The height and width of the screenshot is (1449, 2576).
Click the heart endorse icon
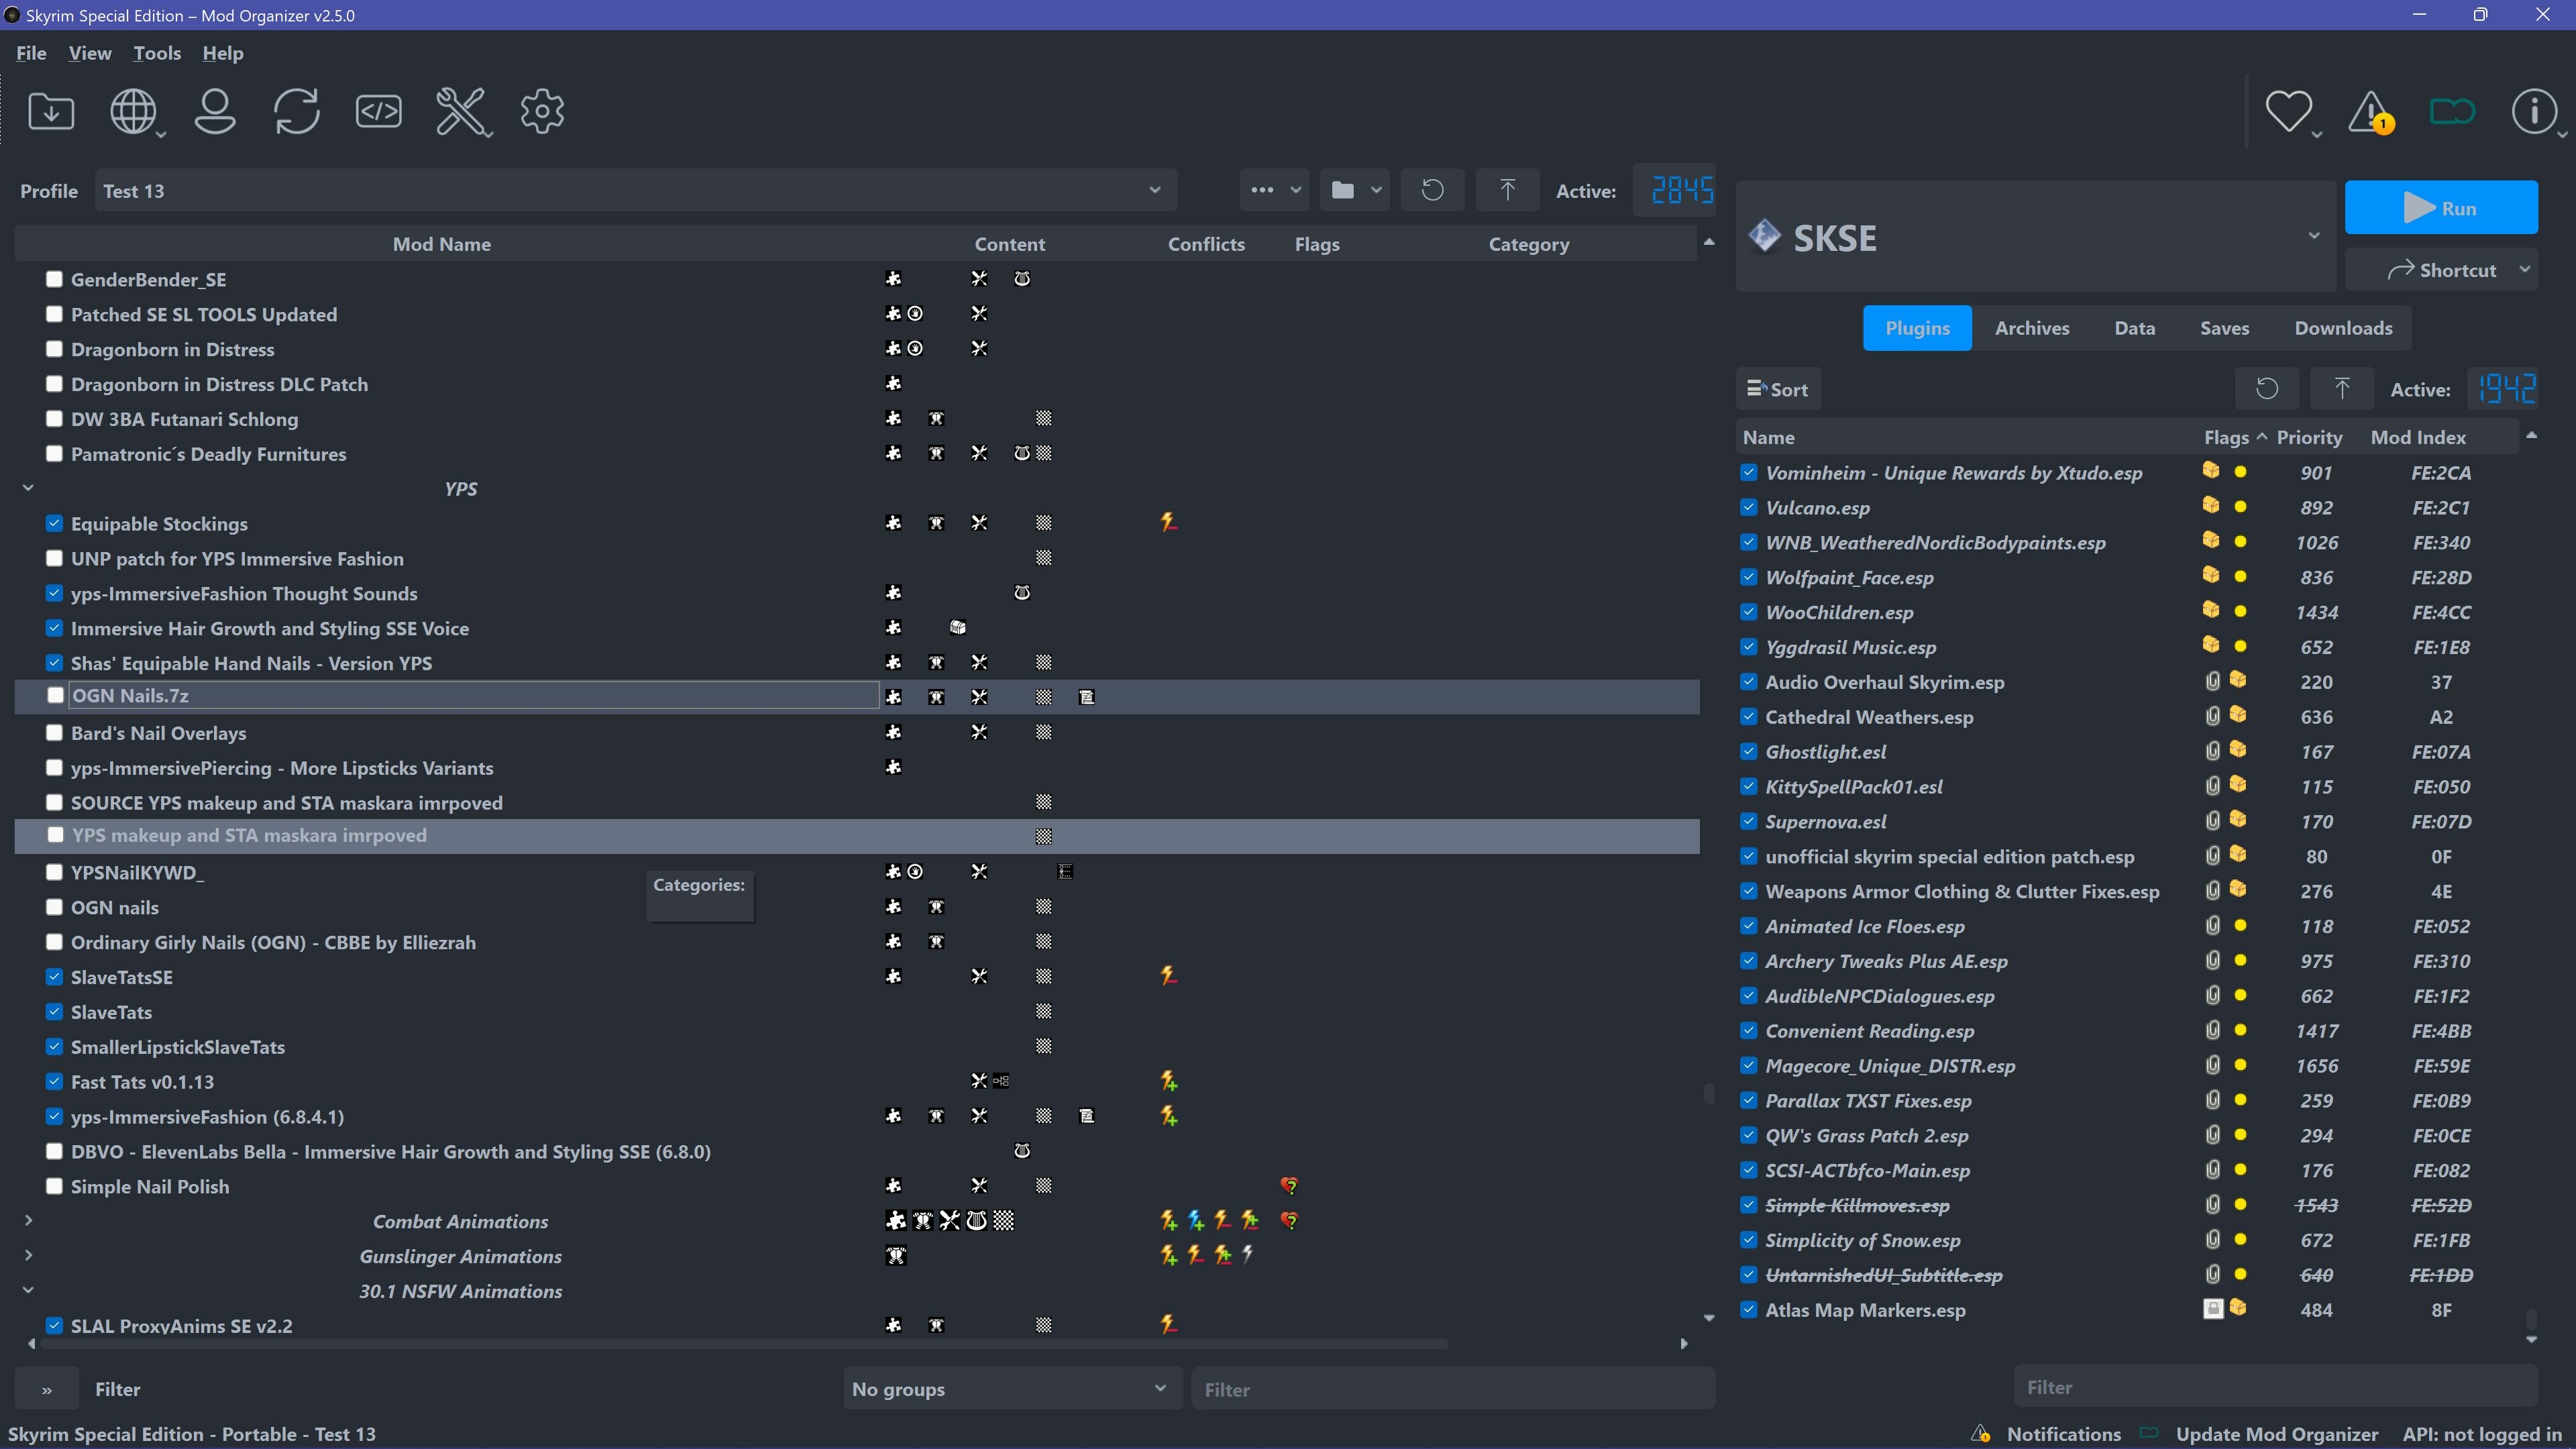pyautogui.click(x=2288, y=111)
